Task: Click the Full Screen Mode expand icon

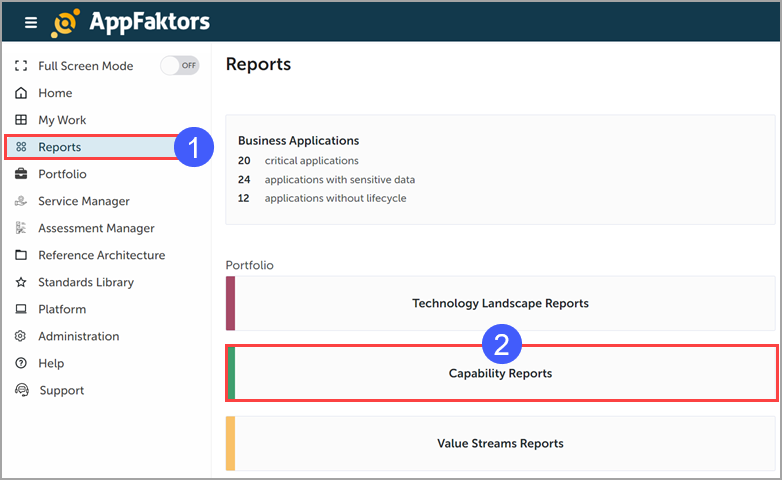Action: coord(21,66)
